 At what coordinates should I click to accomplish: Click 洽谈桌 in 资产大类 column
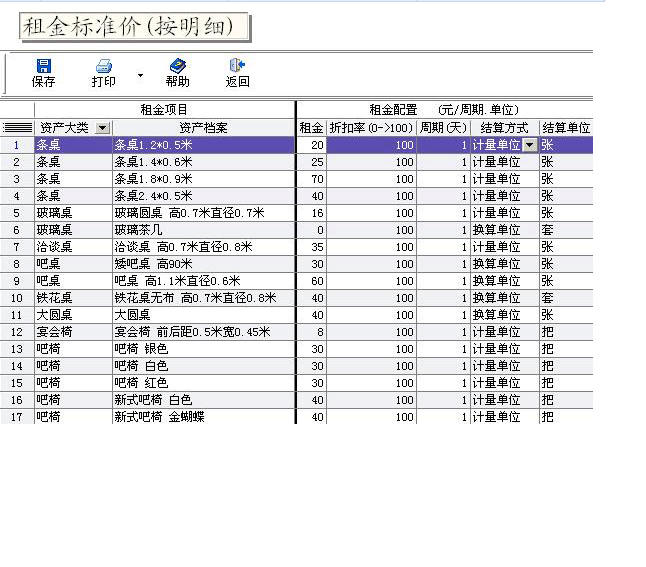click(73, 247)
